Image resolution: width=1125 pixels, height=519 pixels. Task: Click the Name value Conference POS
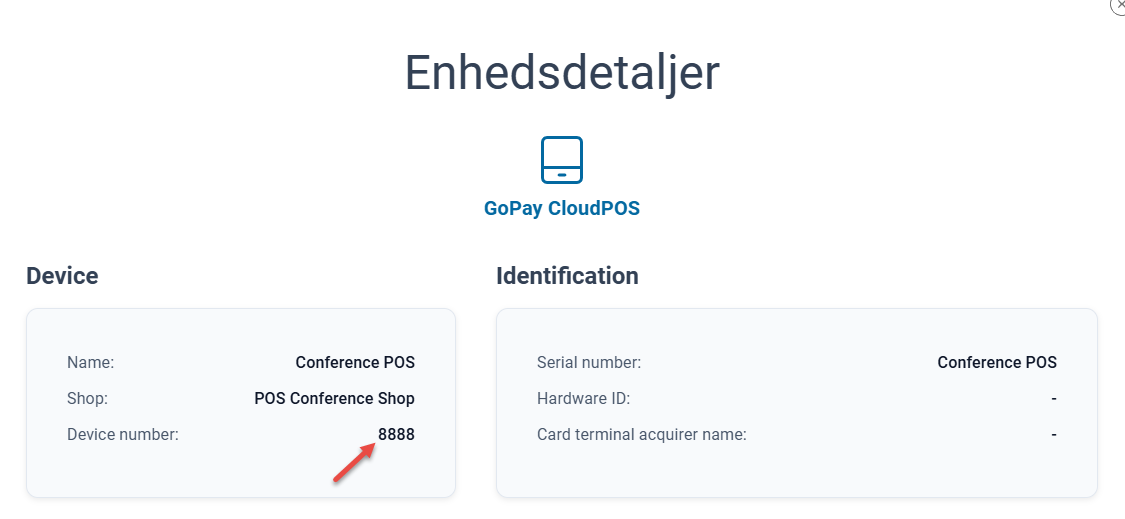click(355, 363)
